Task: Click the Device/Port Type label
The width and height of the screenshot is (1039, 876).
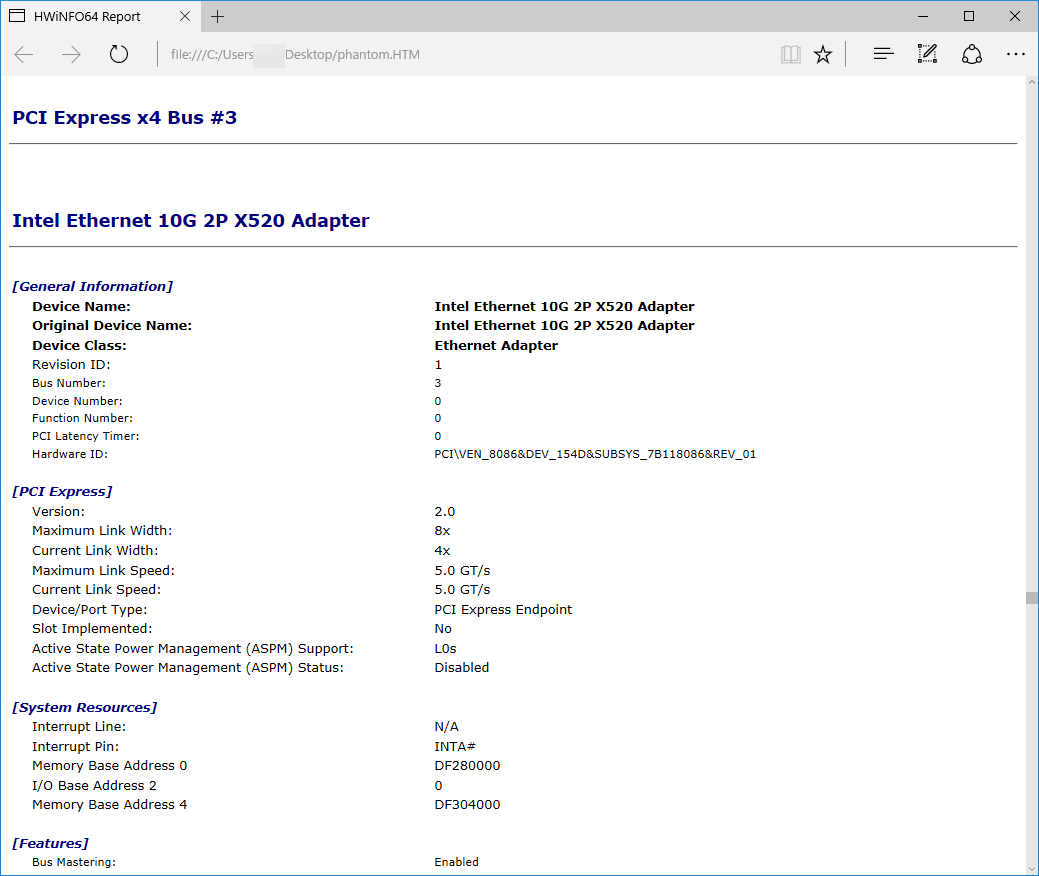Action: [x=90, y=610]
